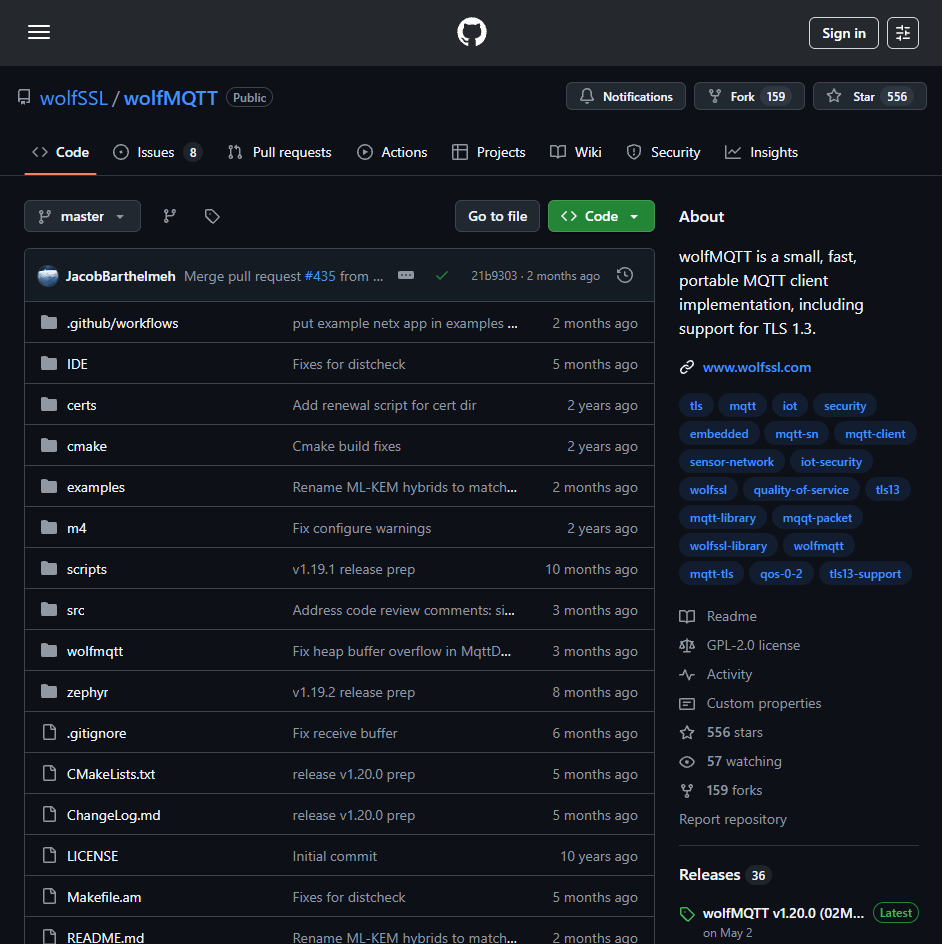Image resolution: width=942 pixels, height=944 pixels.
Task: Star the repository
Action: (x=869, y=96)
